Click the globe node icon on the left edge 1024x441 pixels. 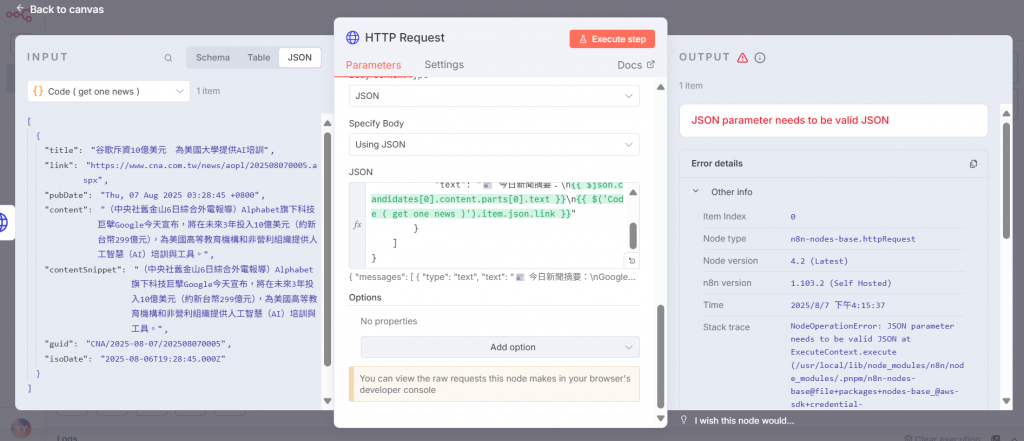click(5, 223)
